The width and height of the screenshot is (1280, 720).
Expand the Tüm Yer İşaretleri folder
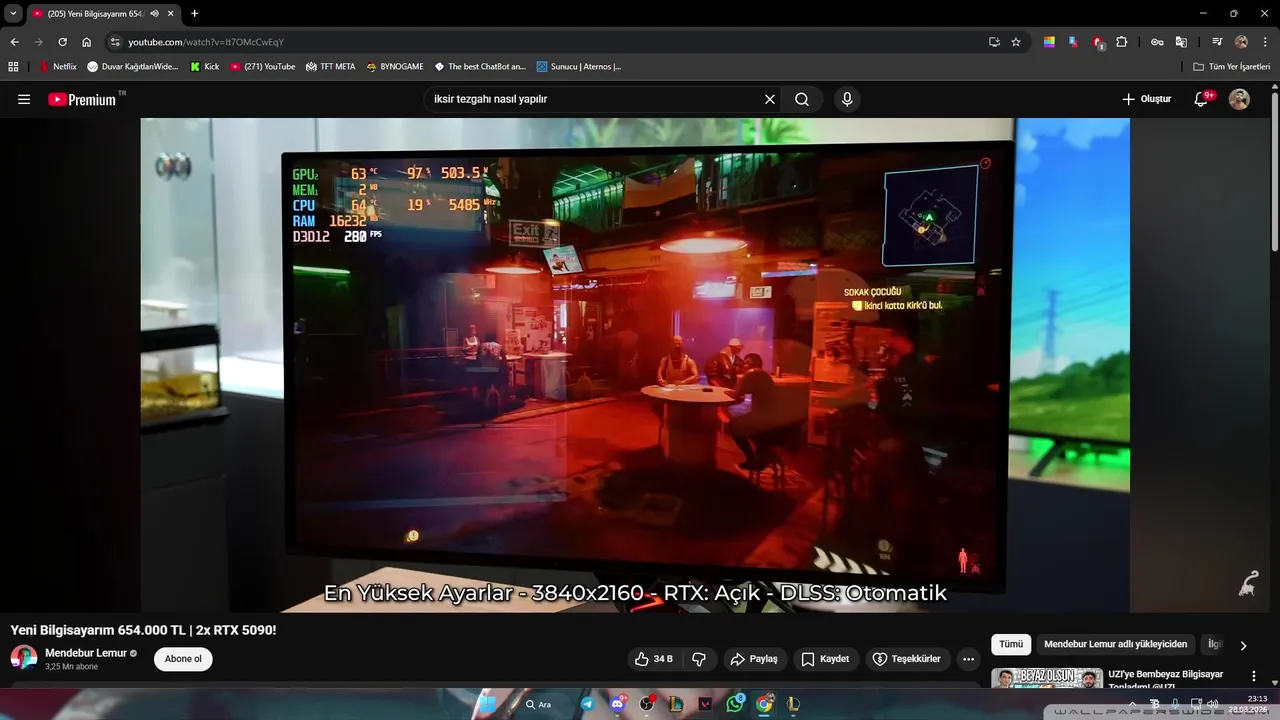coord(1232,67)
